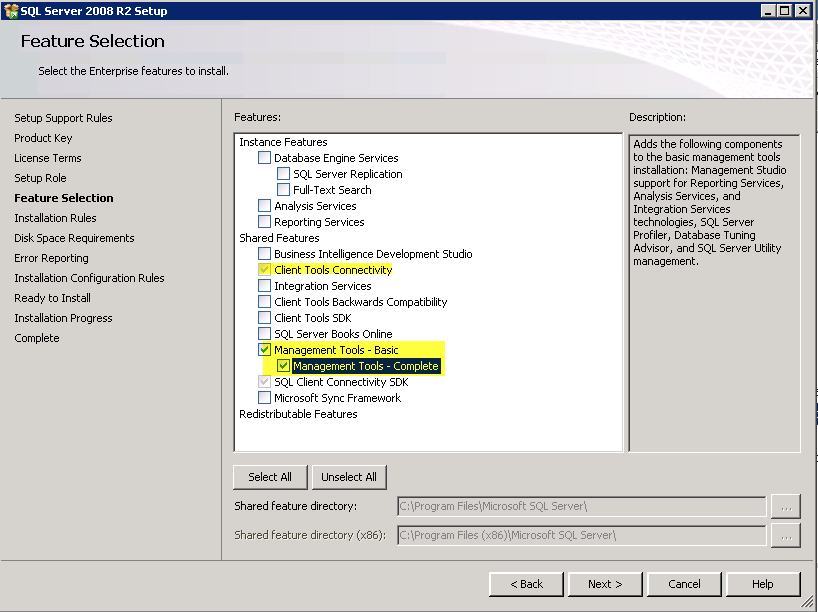Select the License Terms step
The image size is (818, 612).
[47, 158]
